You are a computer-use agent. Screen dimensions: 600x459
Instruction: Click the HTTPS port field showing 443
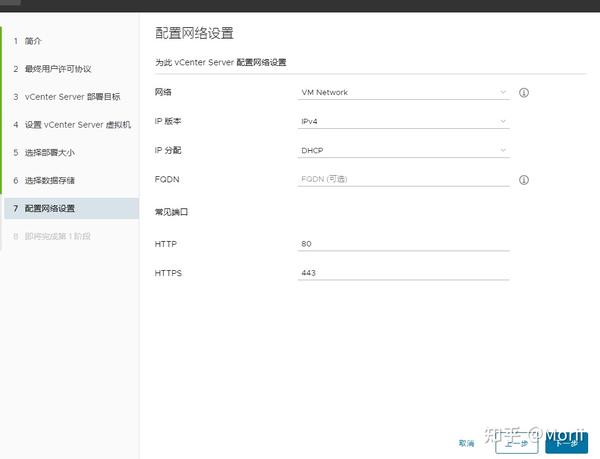pyautogui.click(x=403, y=273)
